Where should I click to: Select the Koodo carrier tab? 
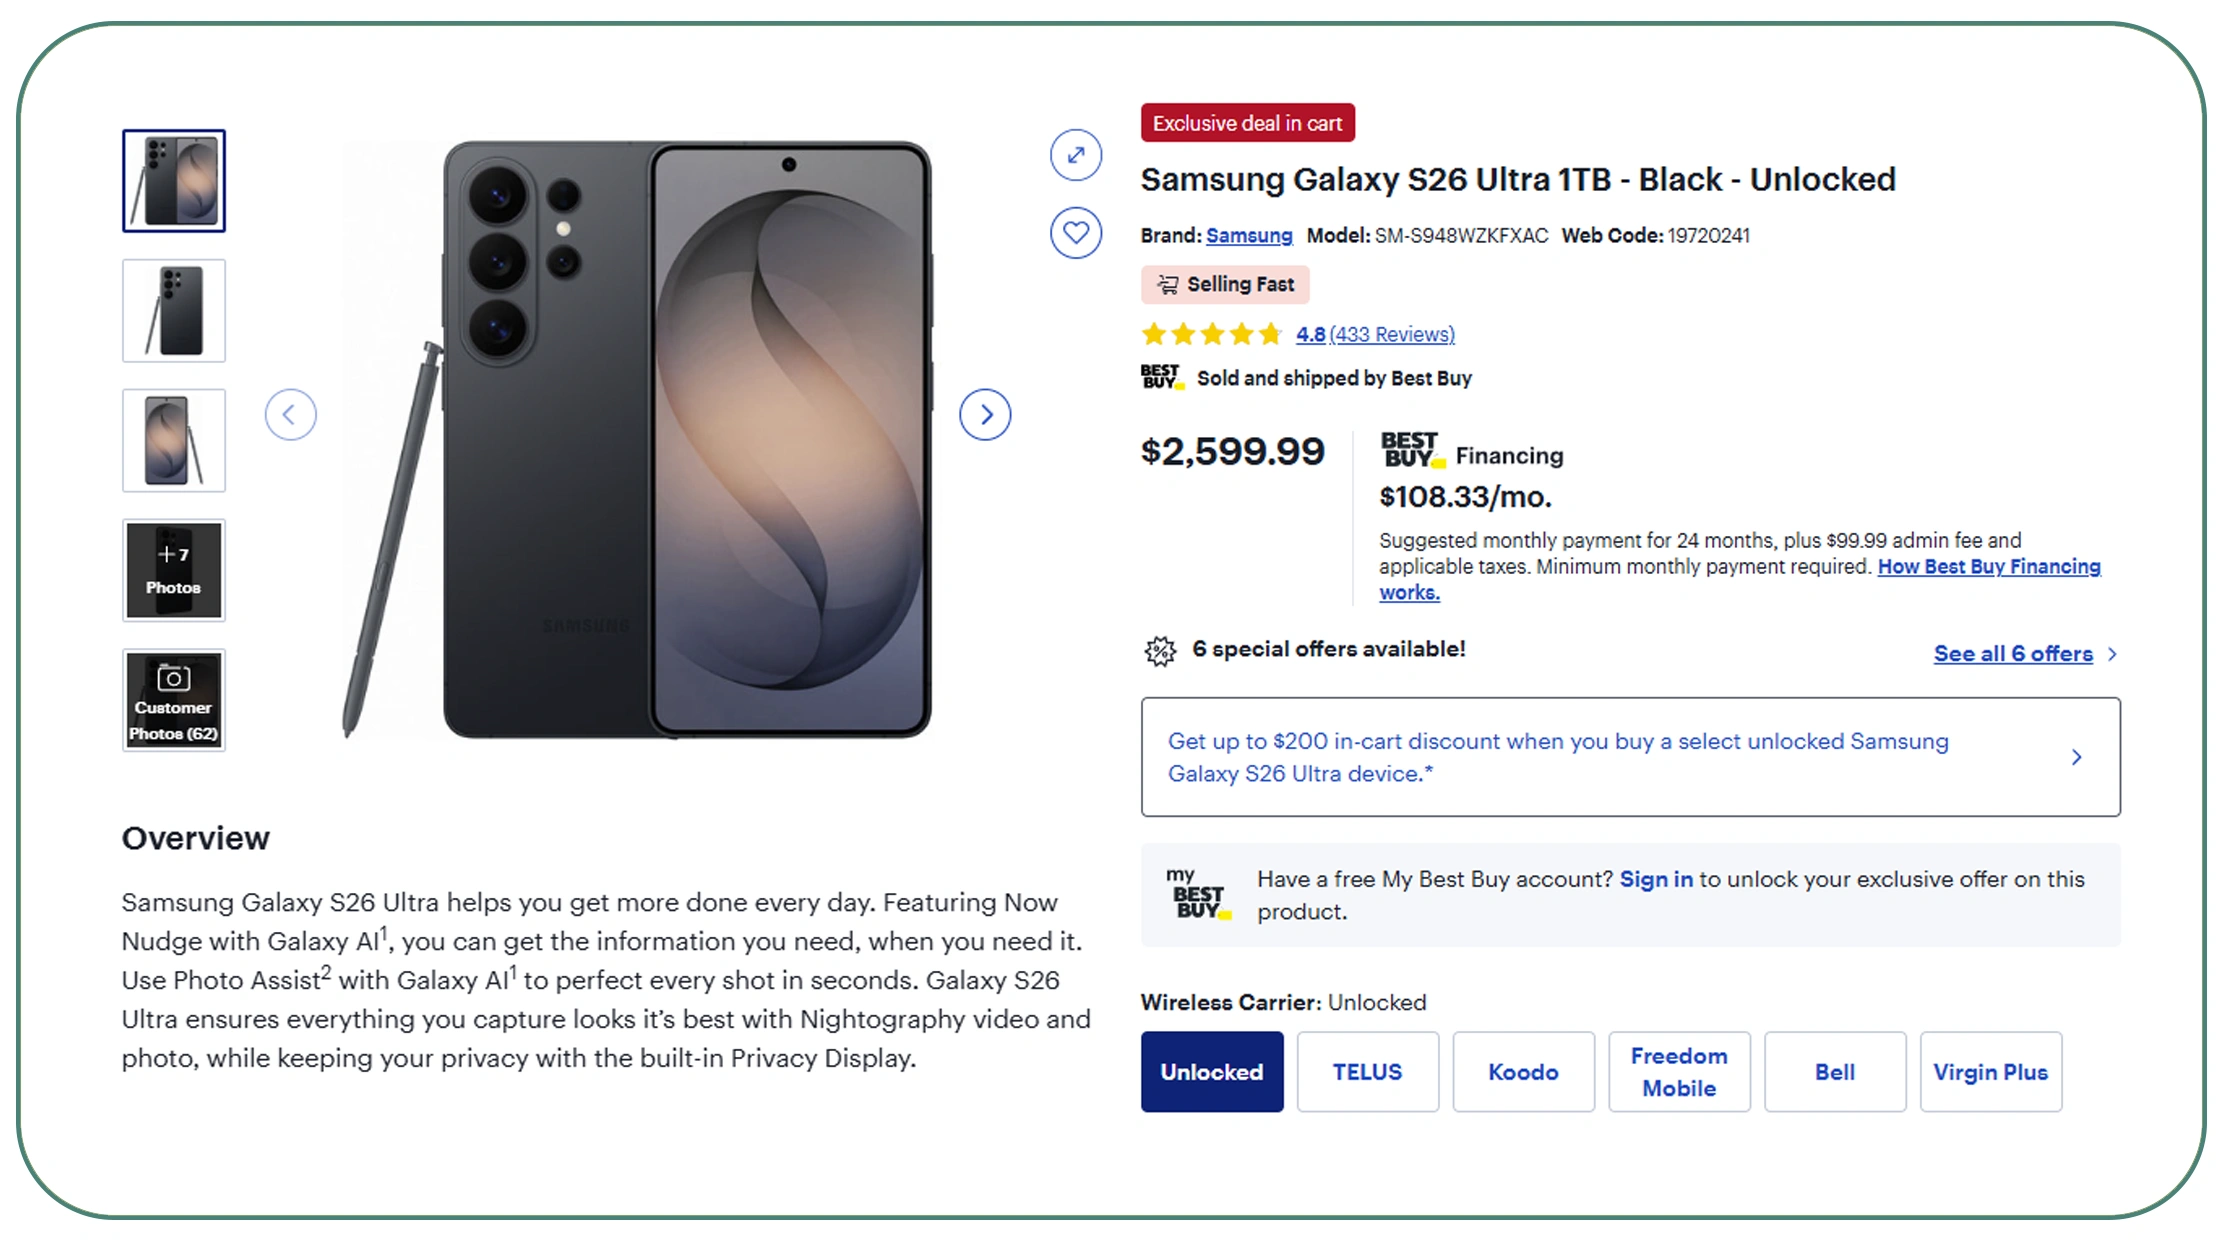pos(1523,1072)
